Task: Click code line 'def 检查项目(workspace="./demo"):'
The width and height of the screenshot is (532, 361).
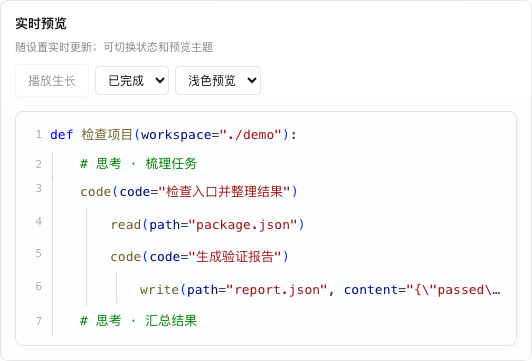Action: tap(173, 135)
